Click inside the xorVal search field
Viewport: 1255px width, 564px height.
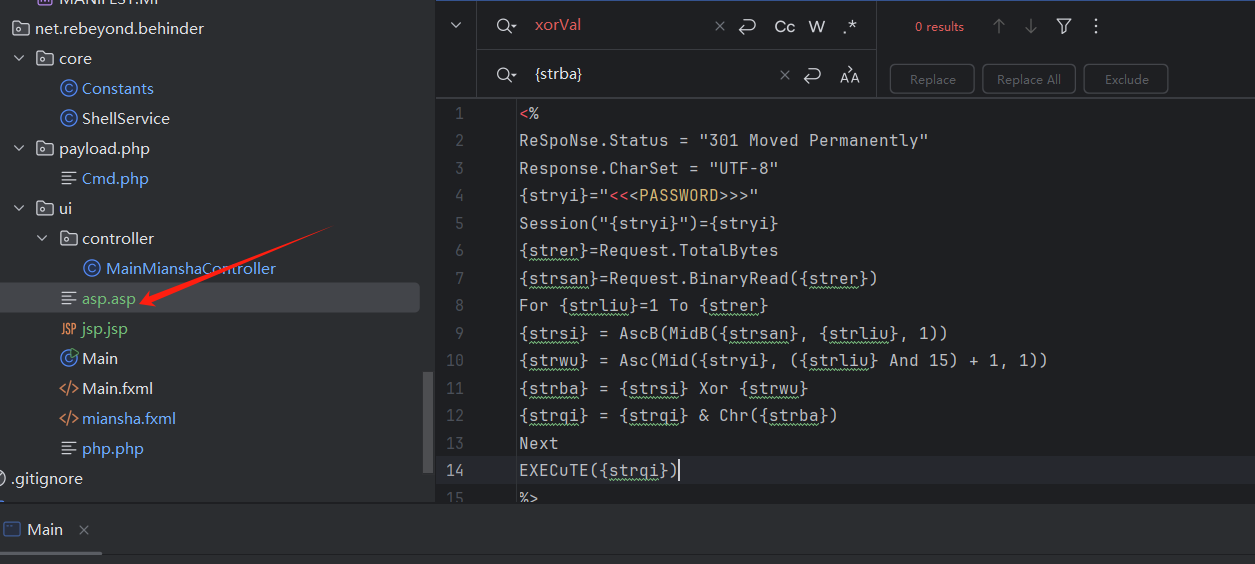[620, 26]
